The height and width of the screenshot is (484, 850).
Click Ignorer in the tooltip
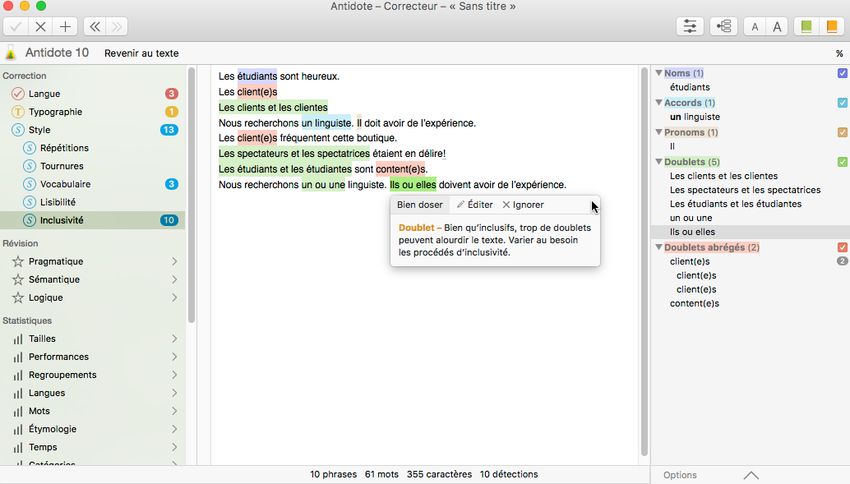(x=523, y=205)
